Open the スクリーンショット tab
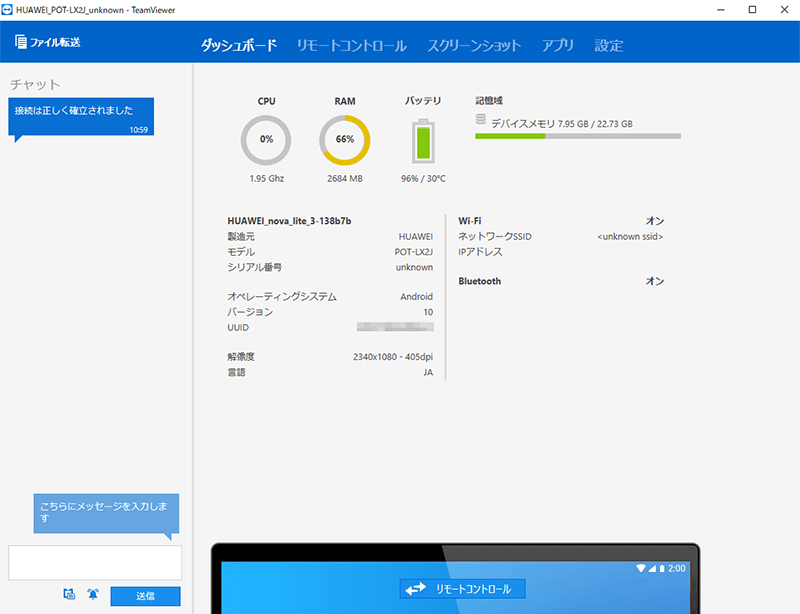Screen dimensions: 800x614 (x=474, y=45)
